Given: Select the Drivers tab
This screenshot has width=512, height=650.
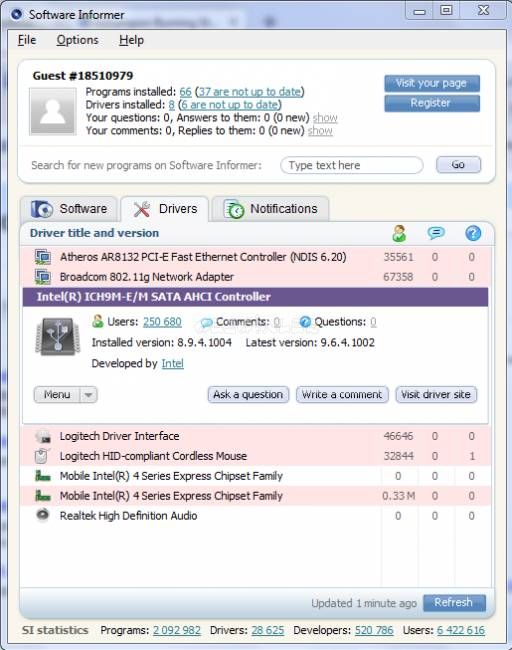Looking at the screenshot, I should tap(165, 209).
